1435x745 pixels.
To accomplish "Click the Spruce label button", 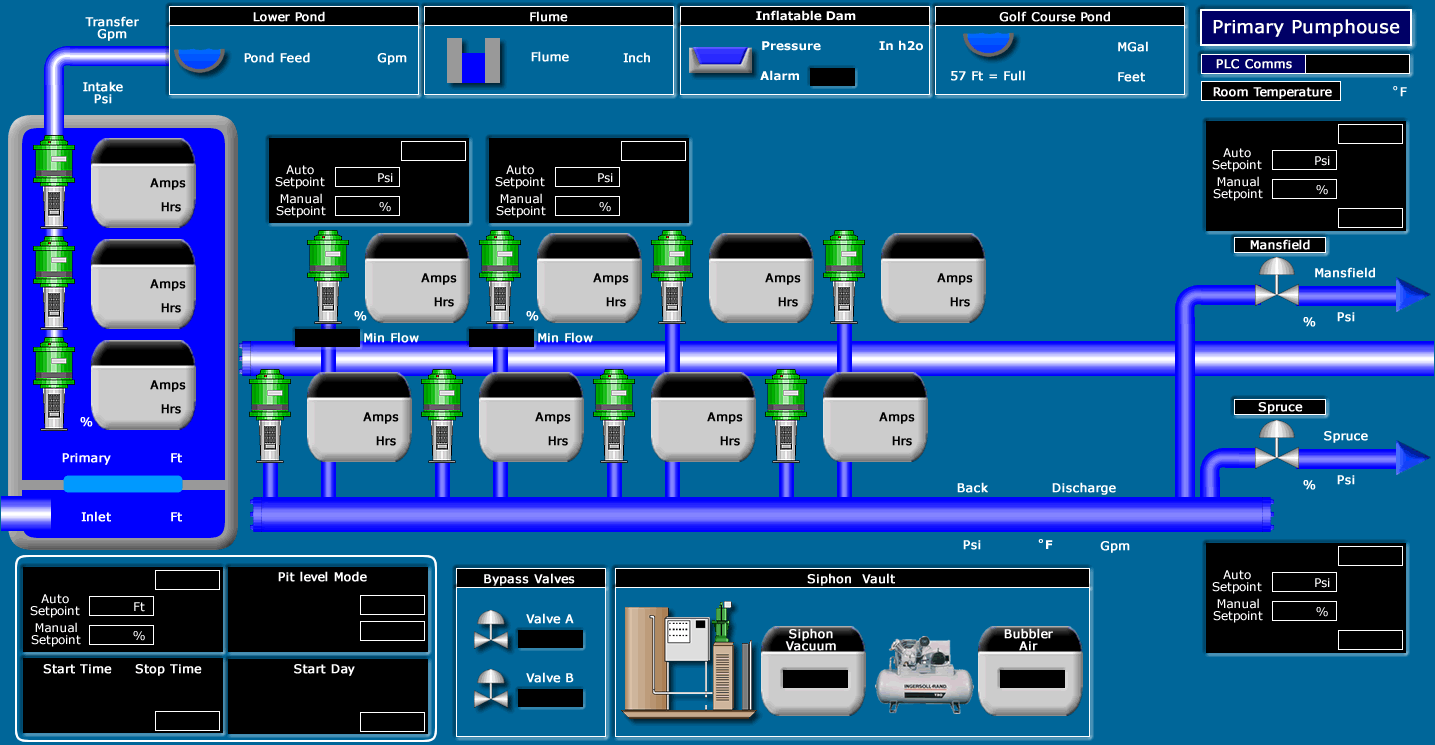I will pos(1279,408).
